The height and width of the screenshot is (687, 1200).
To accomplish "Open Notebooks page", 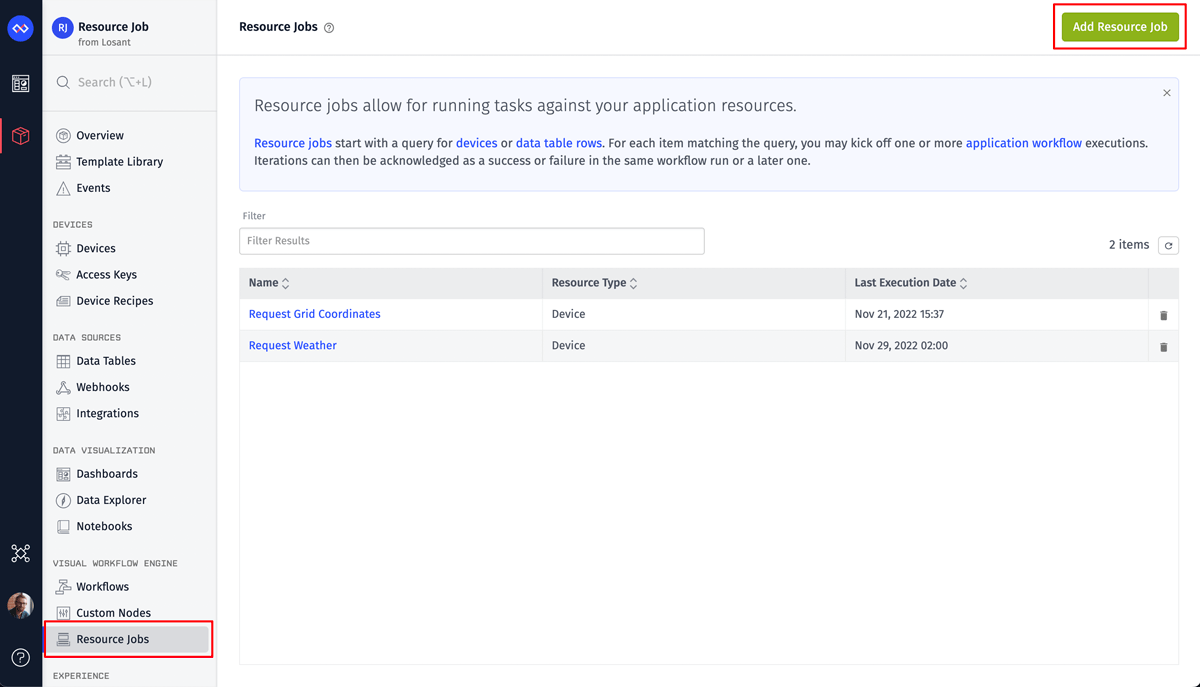I will (104, 526).
